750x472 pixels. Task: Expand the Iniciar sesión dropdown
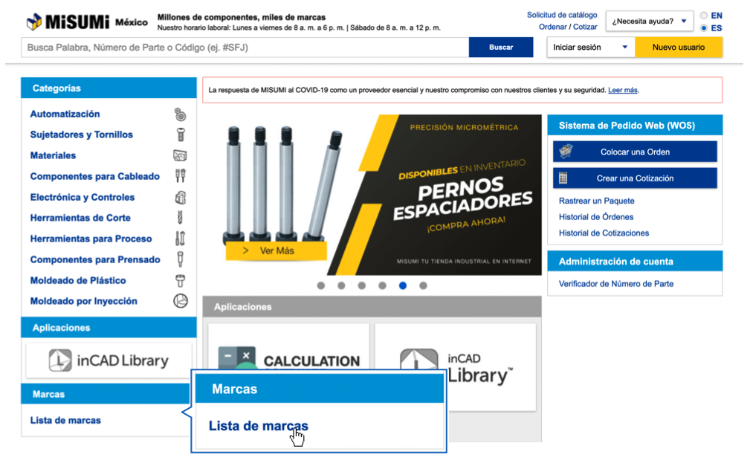(x=591, y=47)
